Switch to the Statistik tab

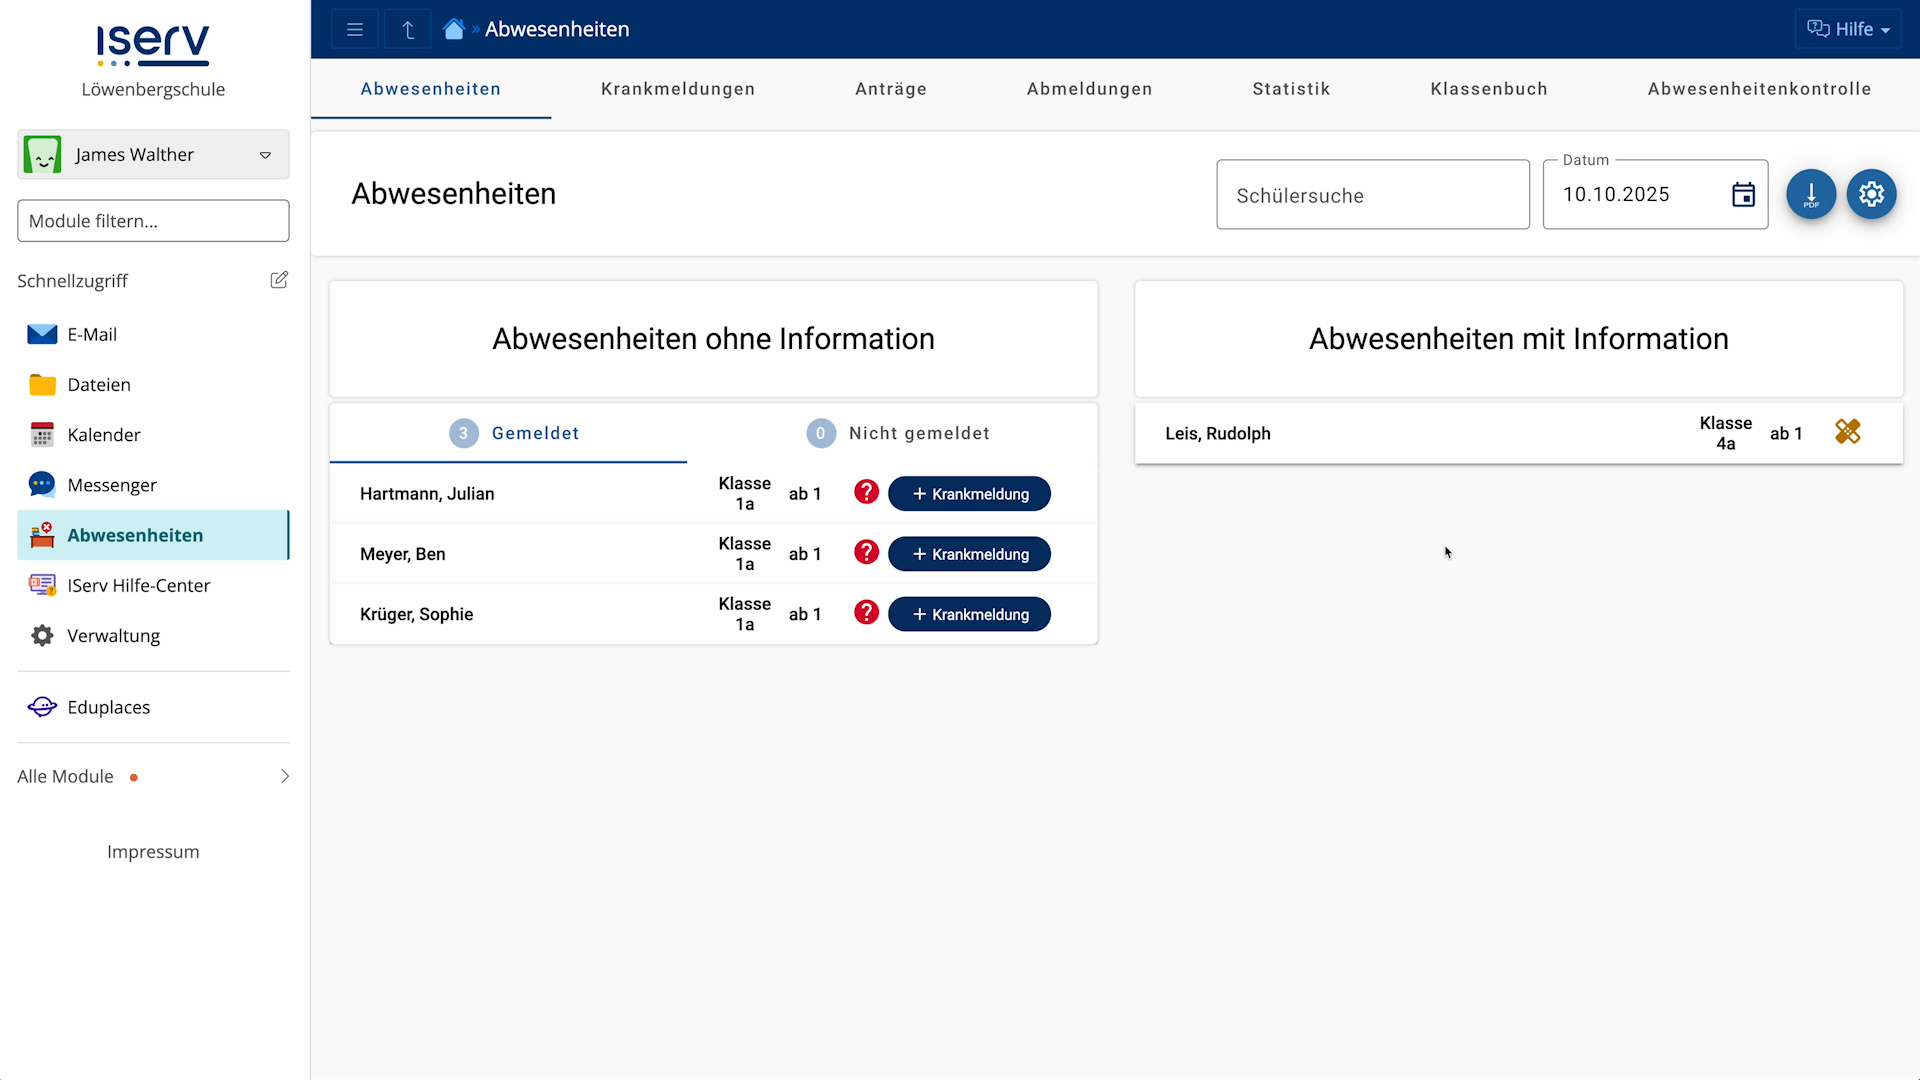point(1292,88)
